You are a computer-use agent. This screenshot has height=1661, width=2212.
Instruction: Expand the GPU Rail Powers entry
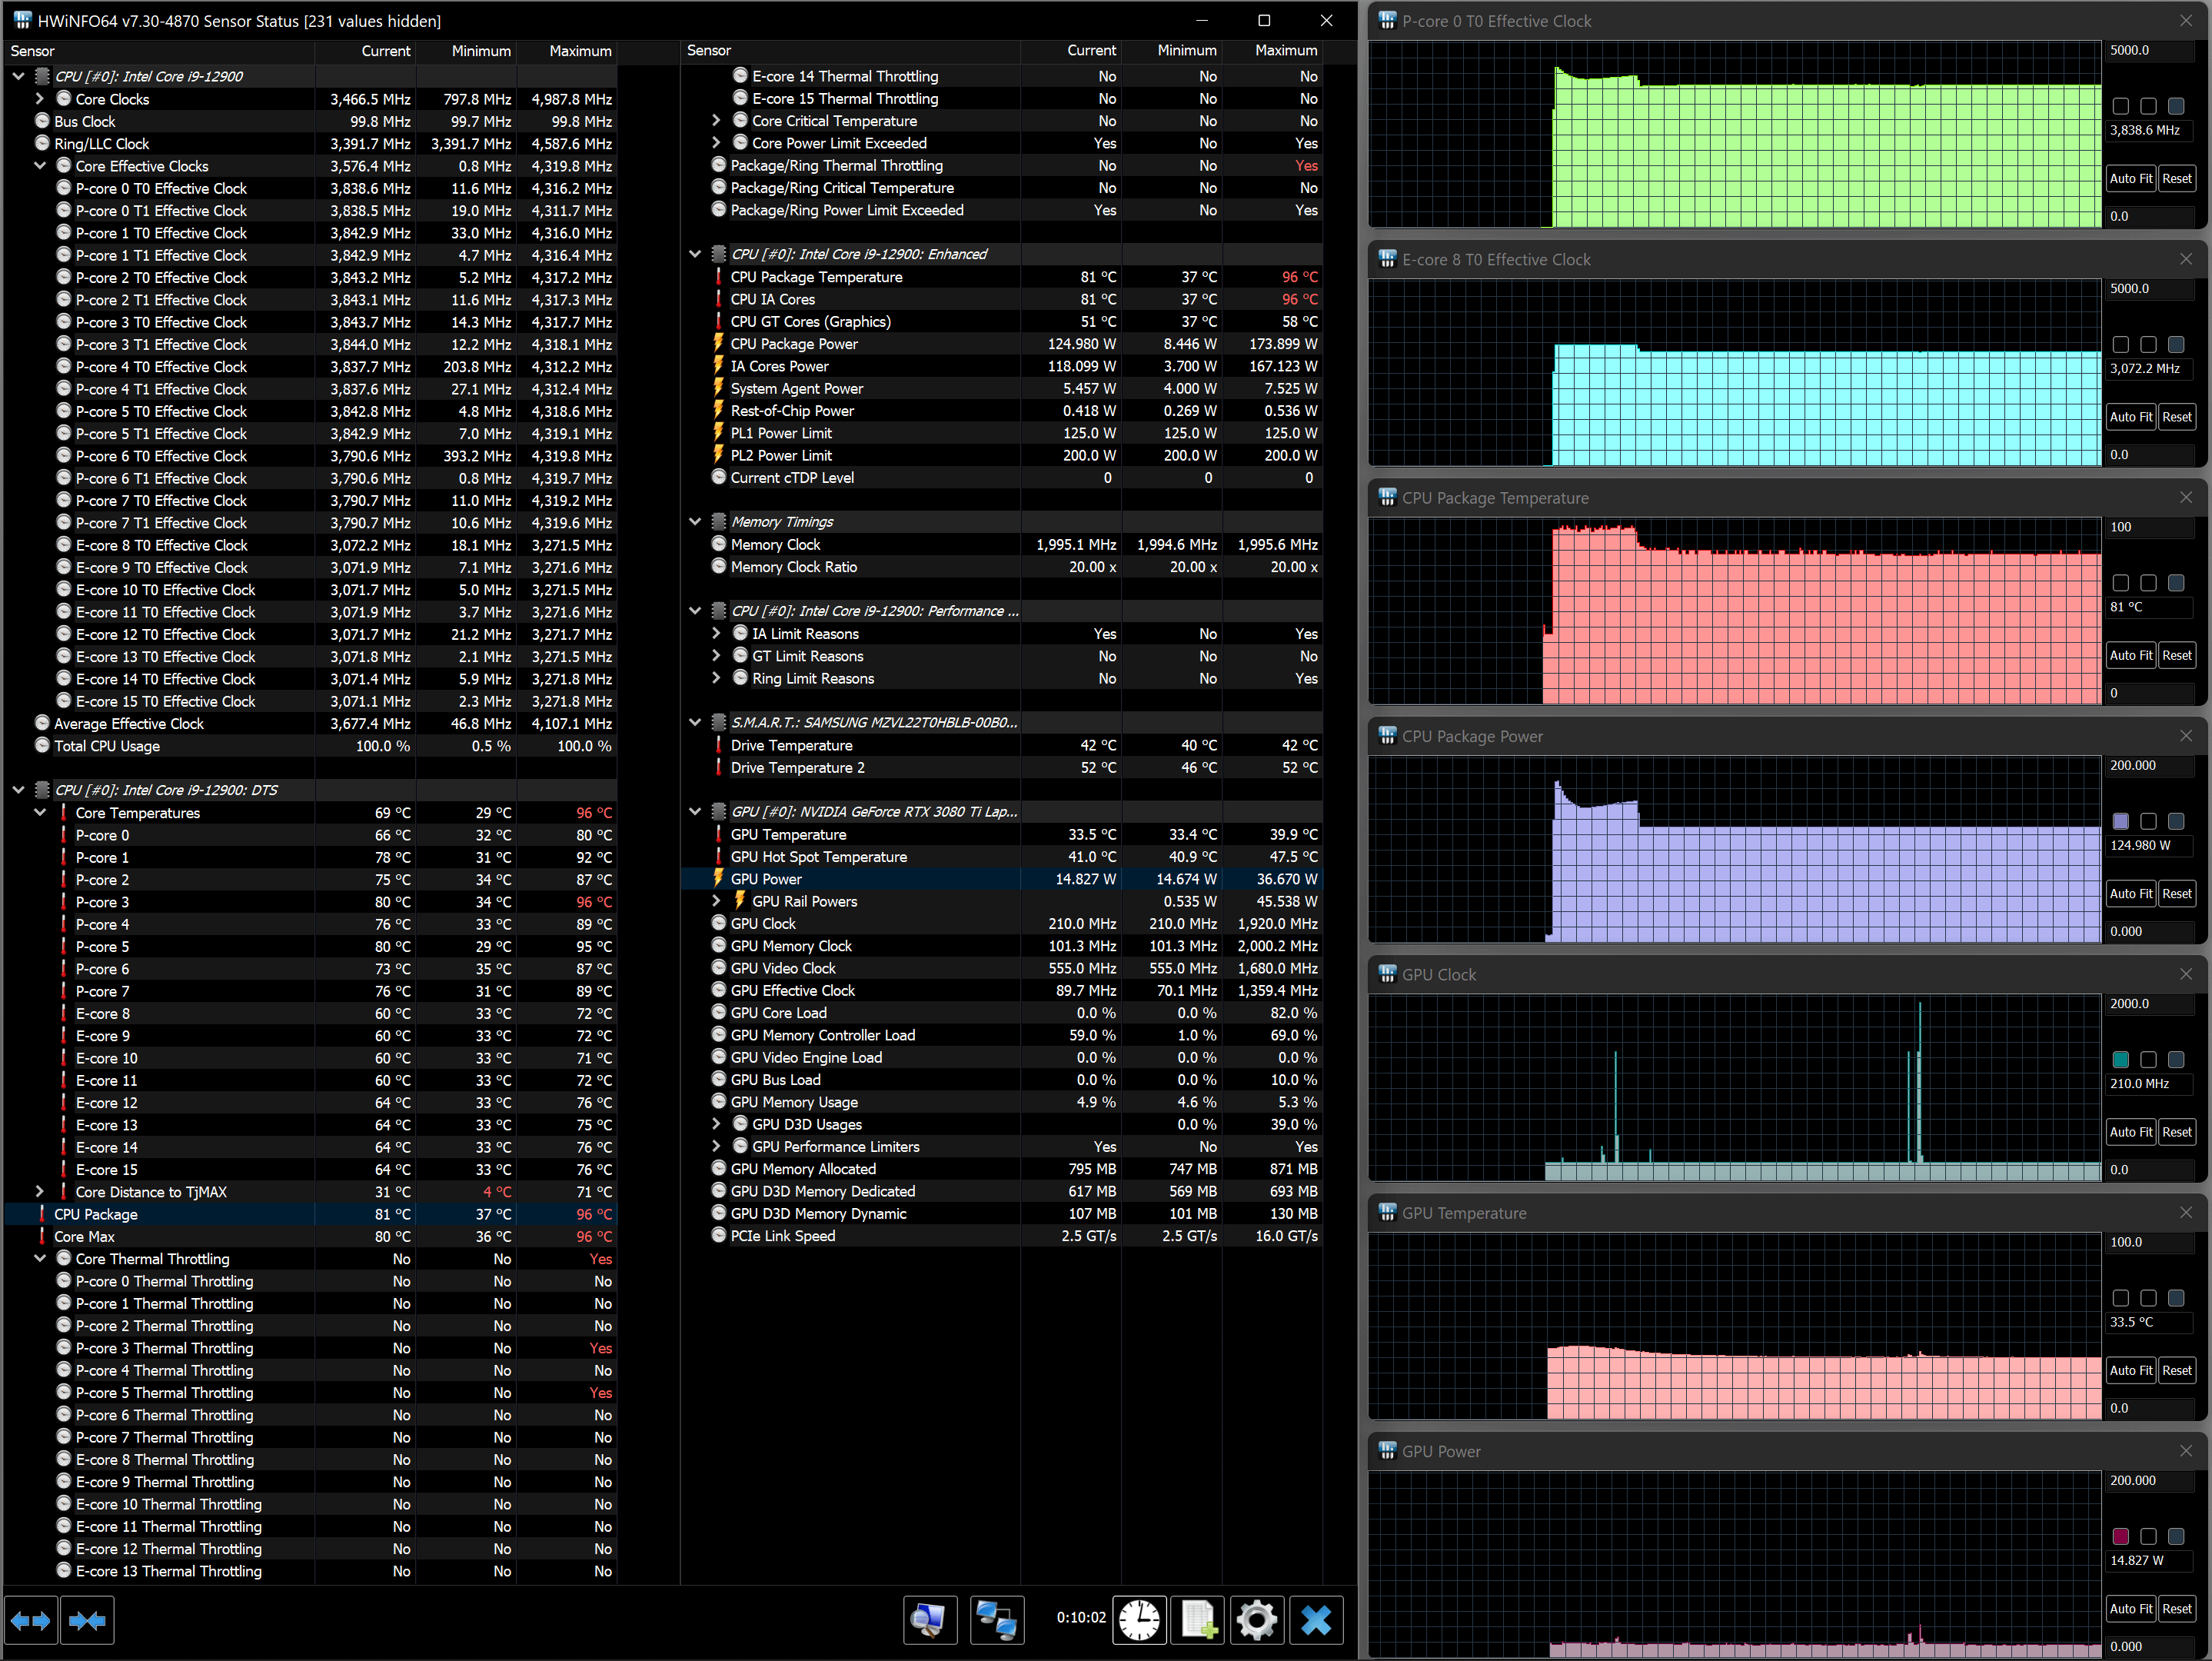tap(716, 901)
